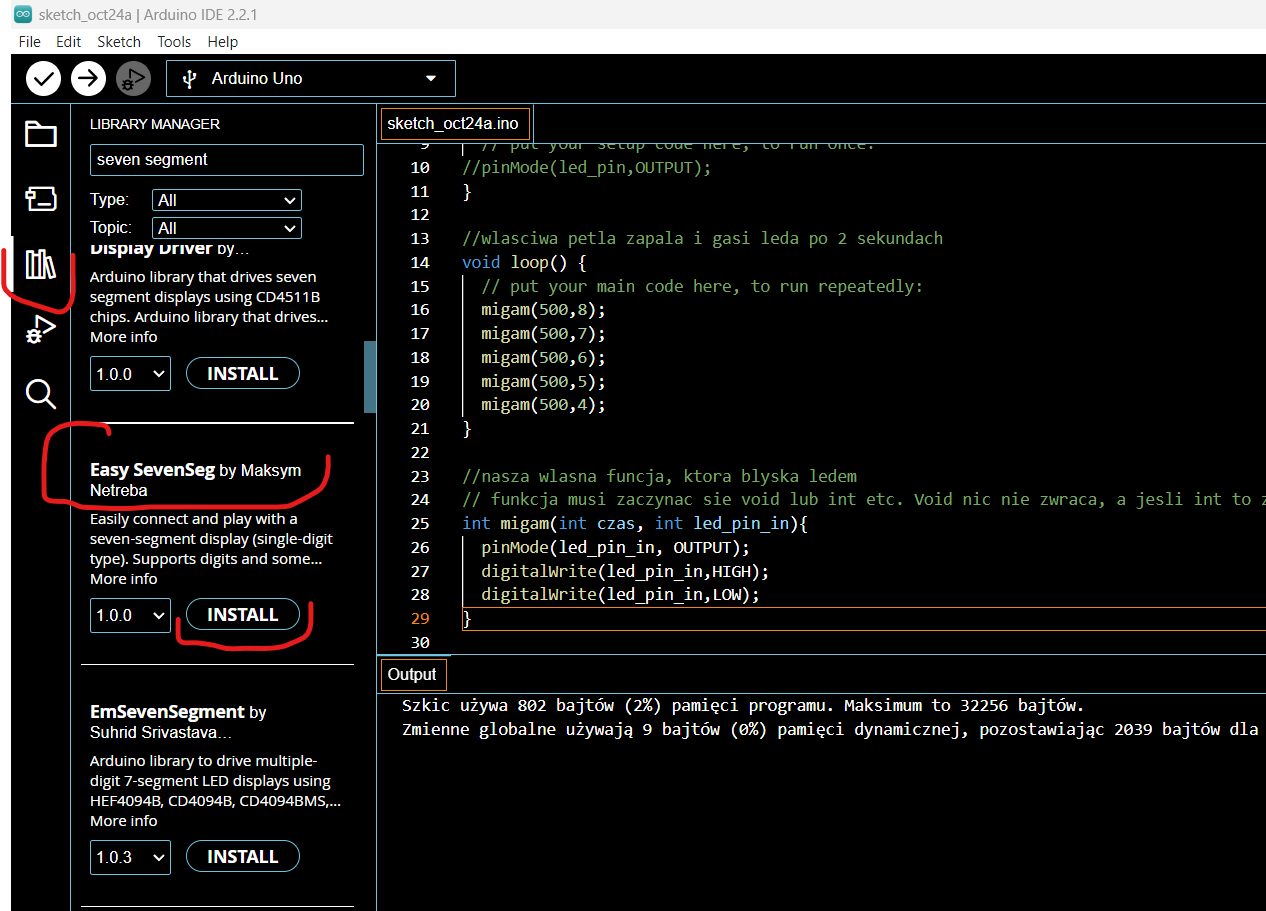Click the digitalWrite(led_pin_in,HIGH) line

(x=625, y=571)
